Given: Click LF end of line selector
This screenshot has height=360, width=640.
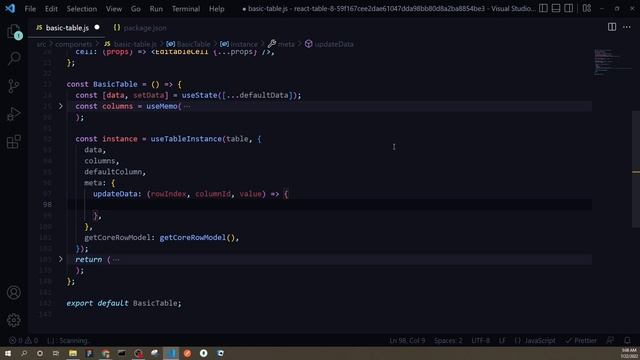Looking at the screenshot, I should coord(502,340).
